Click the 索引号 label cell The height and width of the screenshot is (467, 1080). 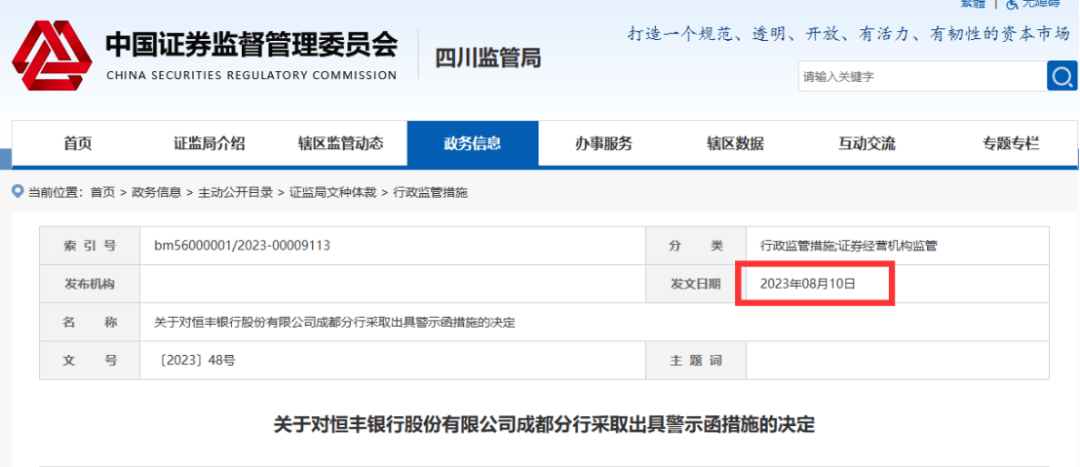click(90, 245)
